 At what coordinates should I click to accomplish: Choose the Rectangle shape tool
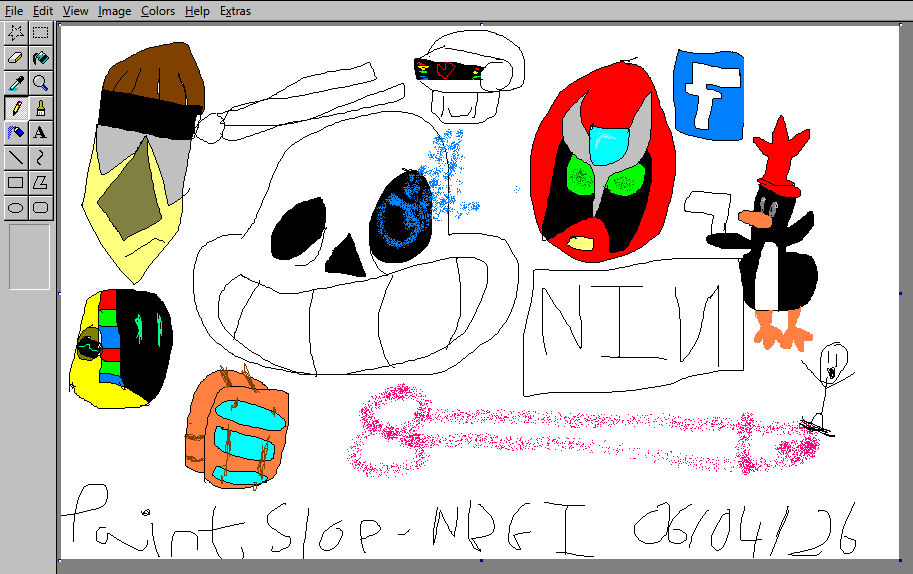tap(16, 183)
